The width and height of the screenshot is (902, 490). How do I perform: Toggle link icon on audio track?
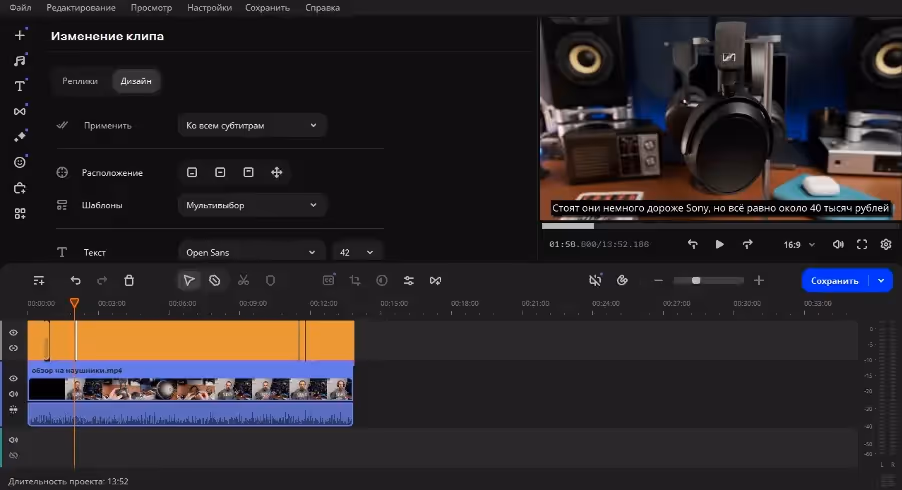(13, 455)
